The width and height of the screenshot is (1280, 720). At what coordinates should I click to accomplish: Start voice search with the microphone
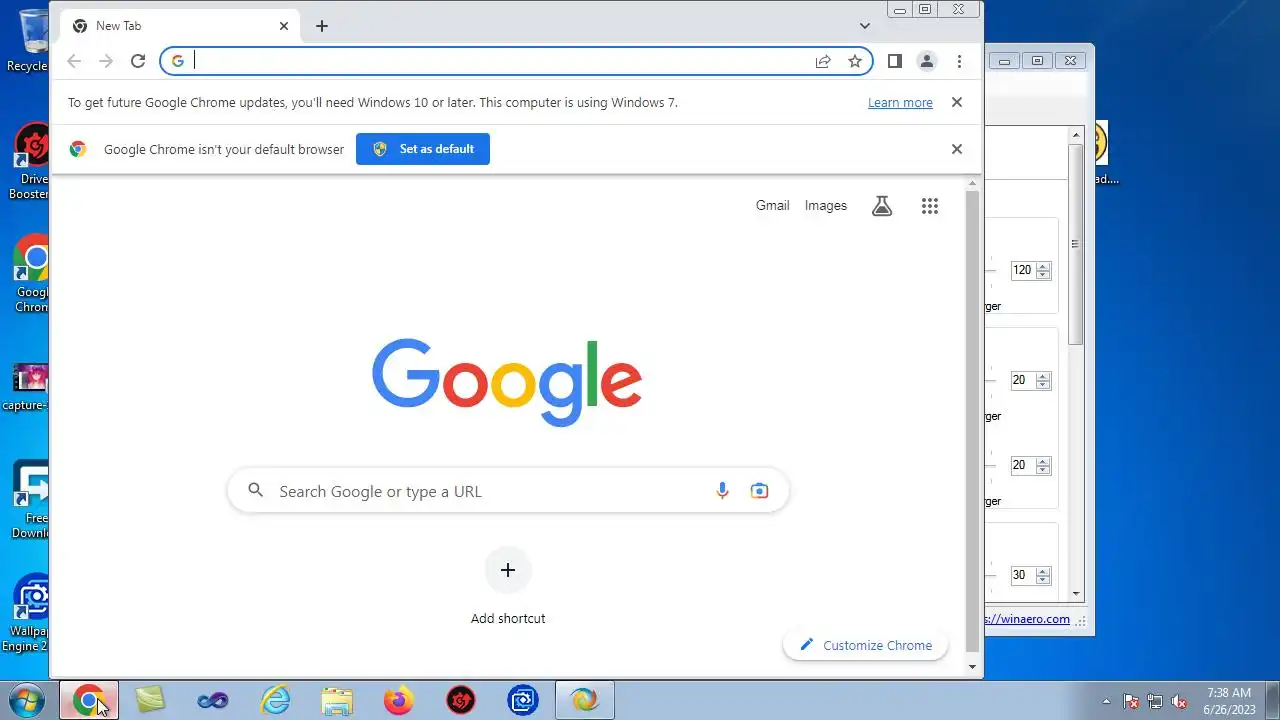pos(722,491)
